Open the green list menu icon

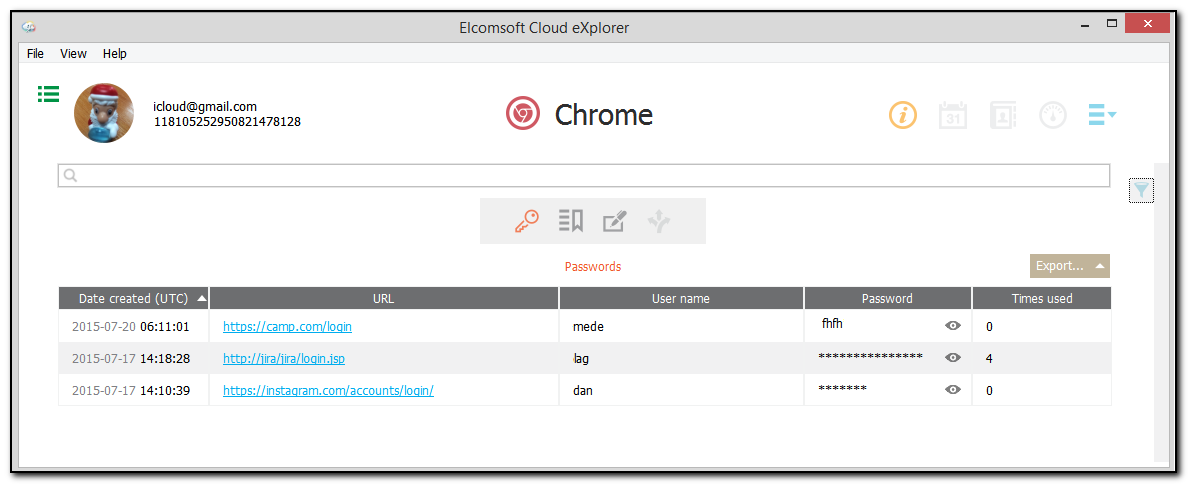(x=48, y=94)
